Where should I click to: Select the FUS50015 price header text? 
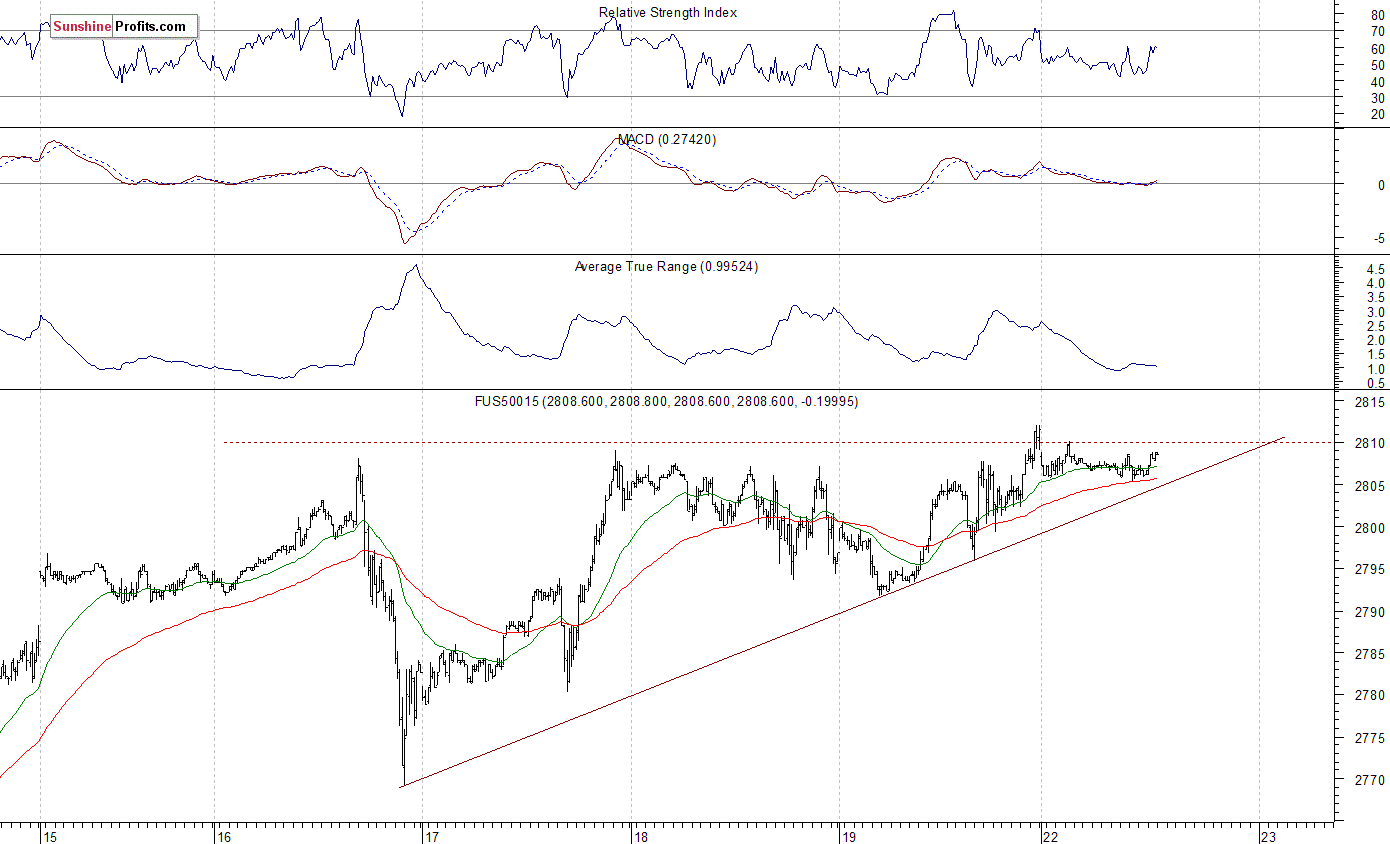(x=666, y=401)
